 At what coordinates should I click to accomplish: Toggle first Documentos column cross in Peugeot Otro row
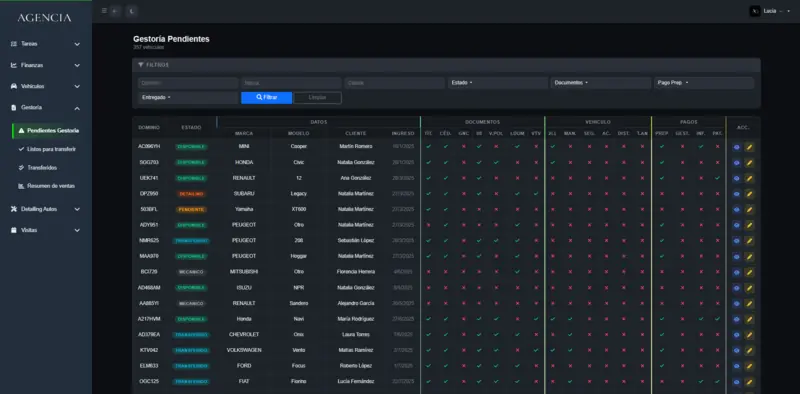(x=428, y=225)
